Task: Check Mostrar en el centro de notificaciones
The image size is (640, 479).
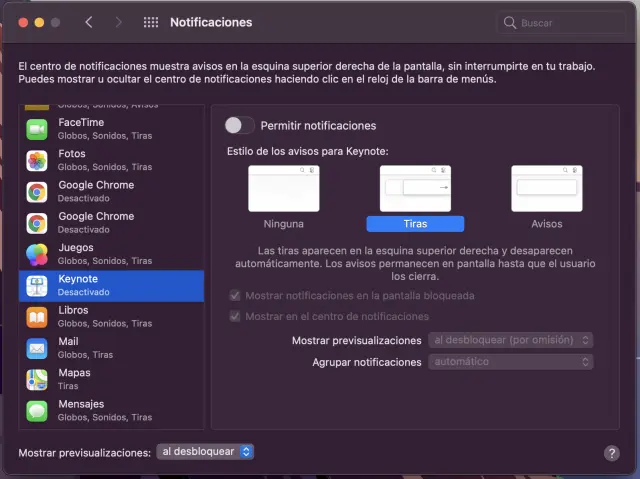Action: (x=235, y=316)
